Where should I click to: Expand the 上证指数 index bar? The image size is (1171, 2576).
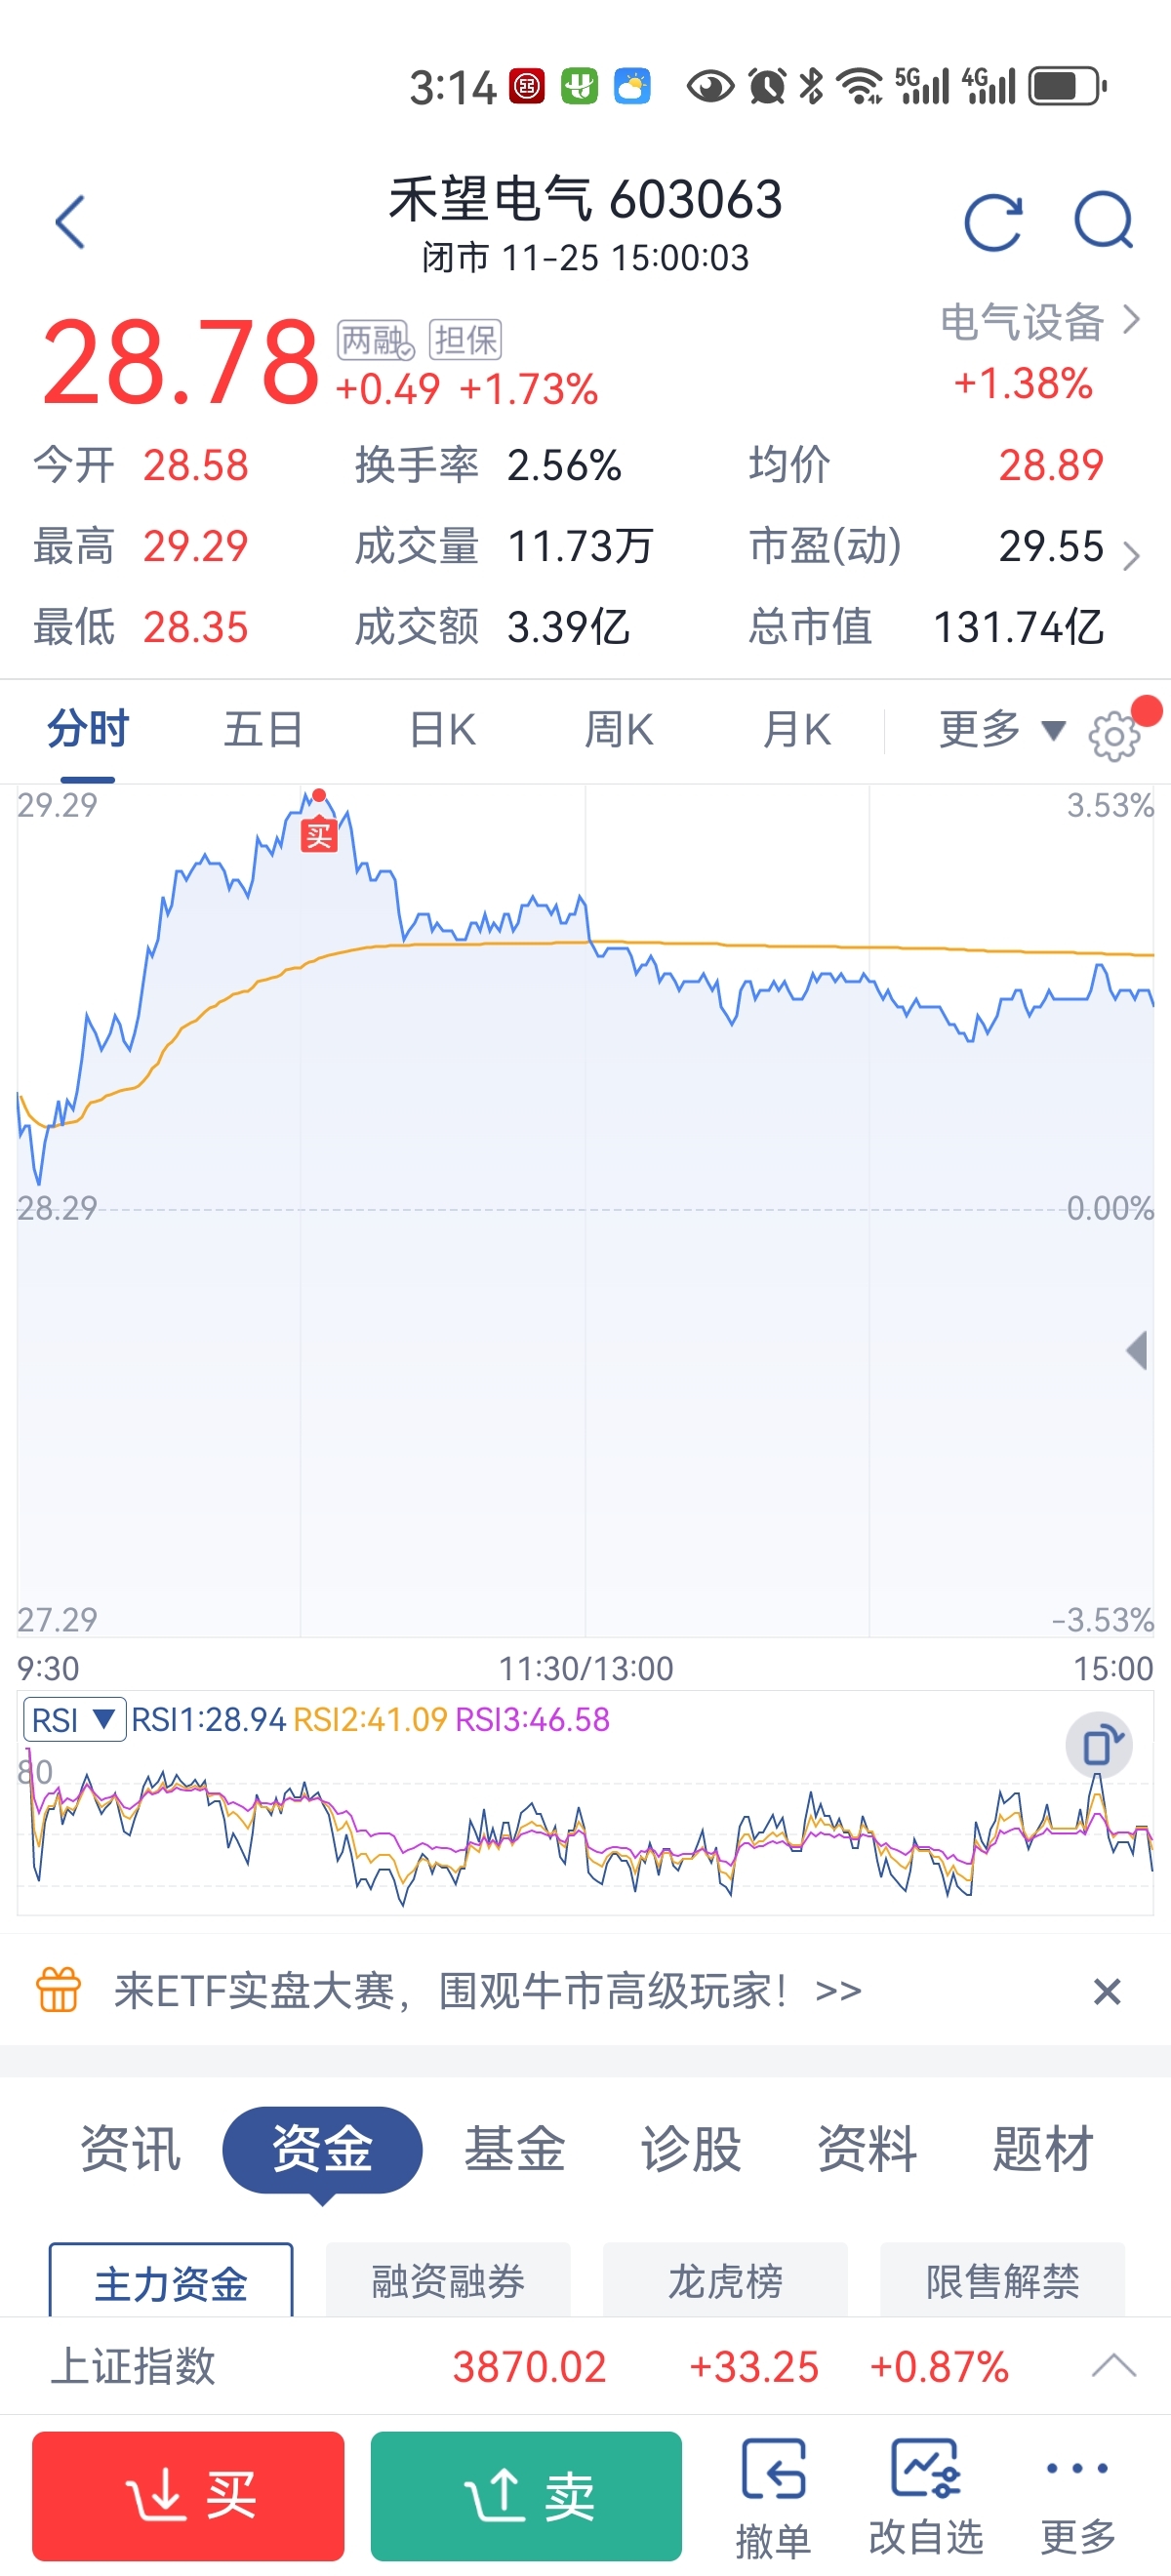click(1113, 2366)
